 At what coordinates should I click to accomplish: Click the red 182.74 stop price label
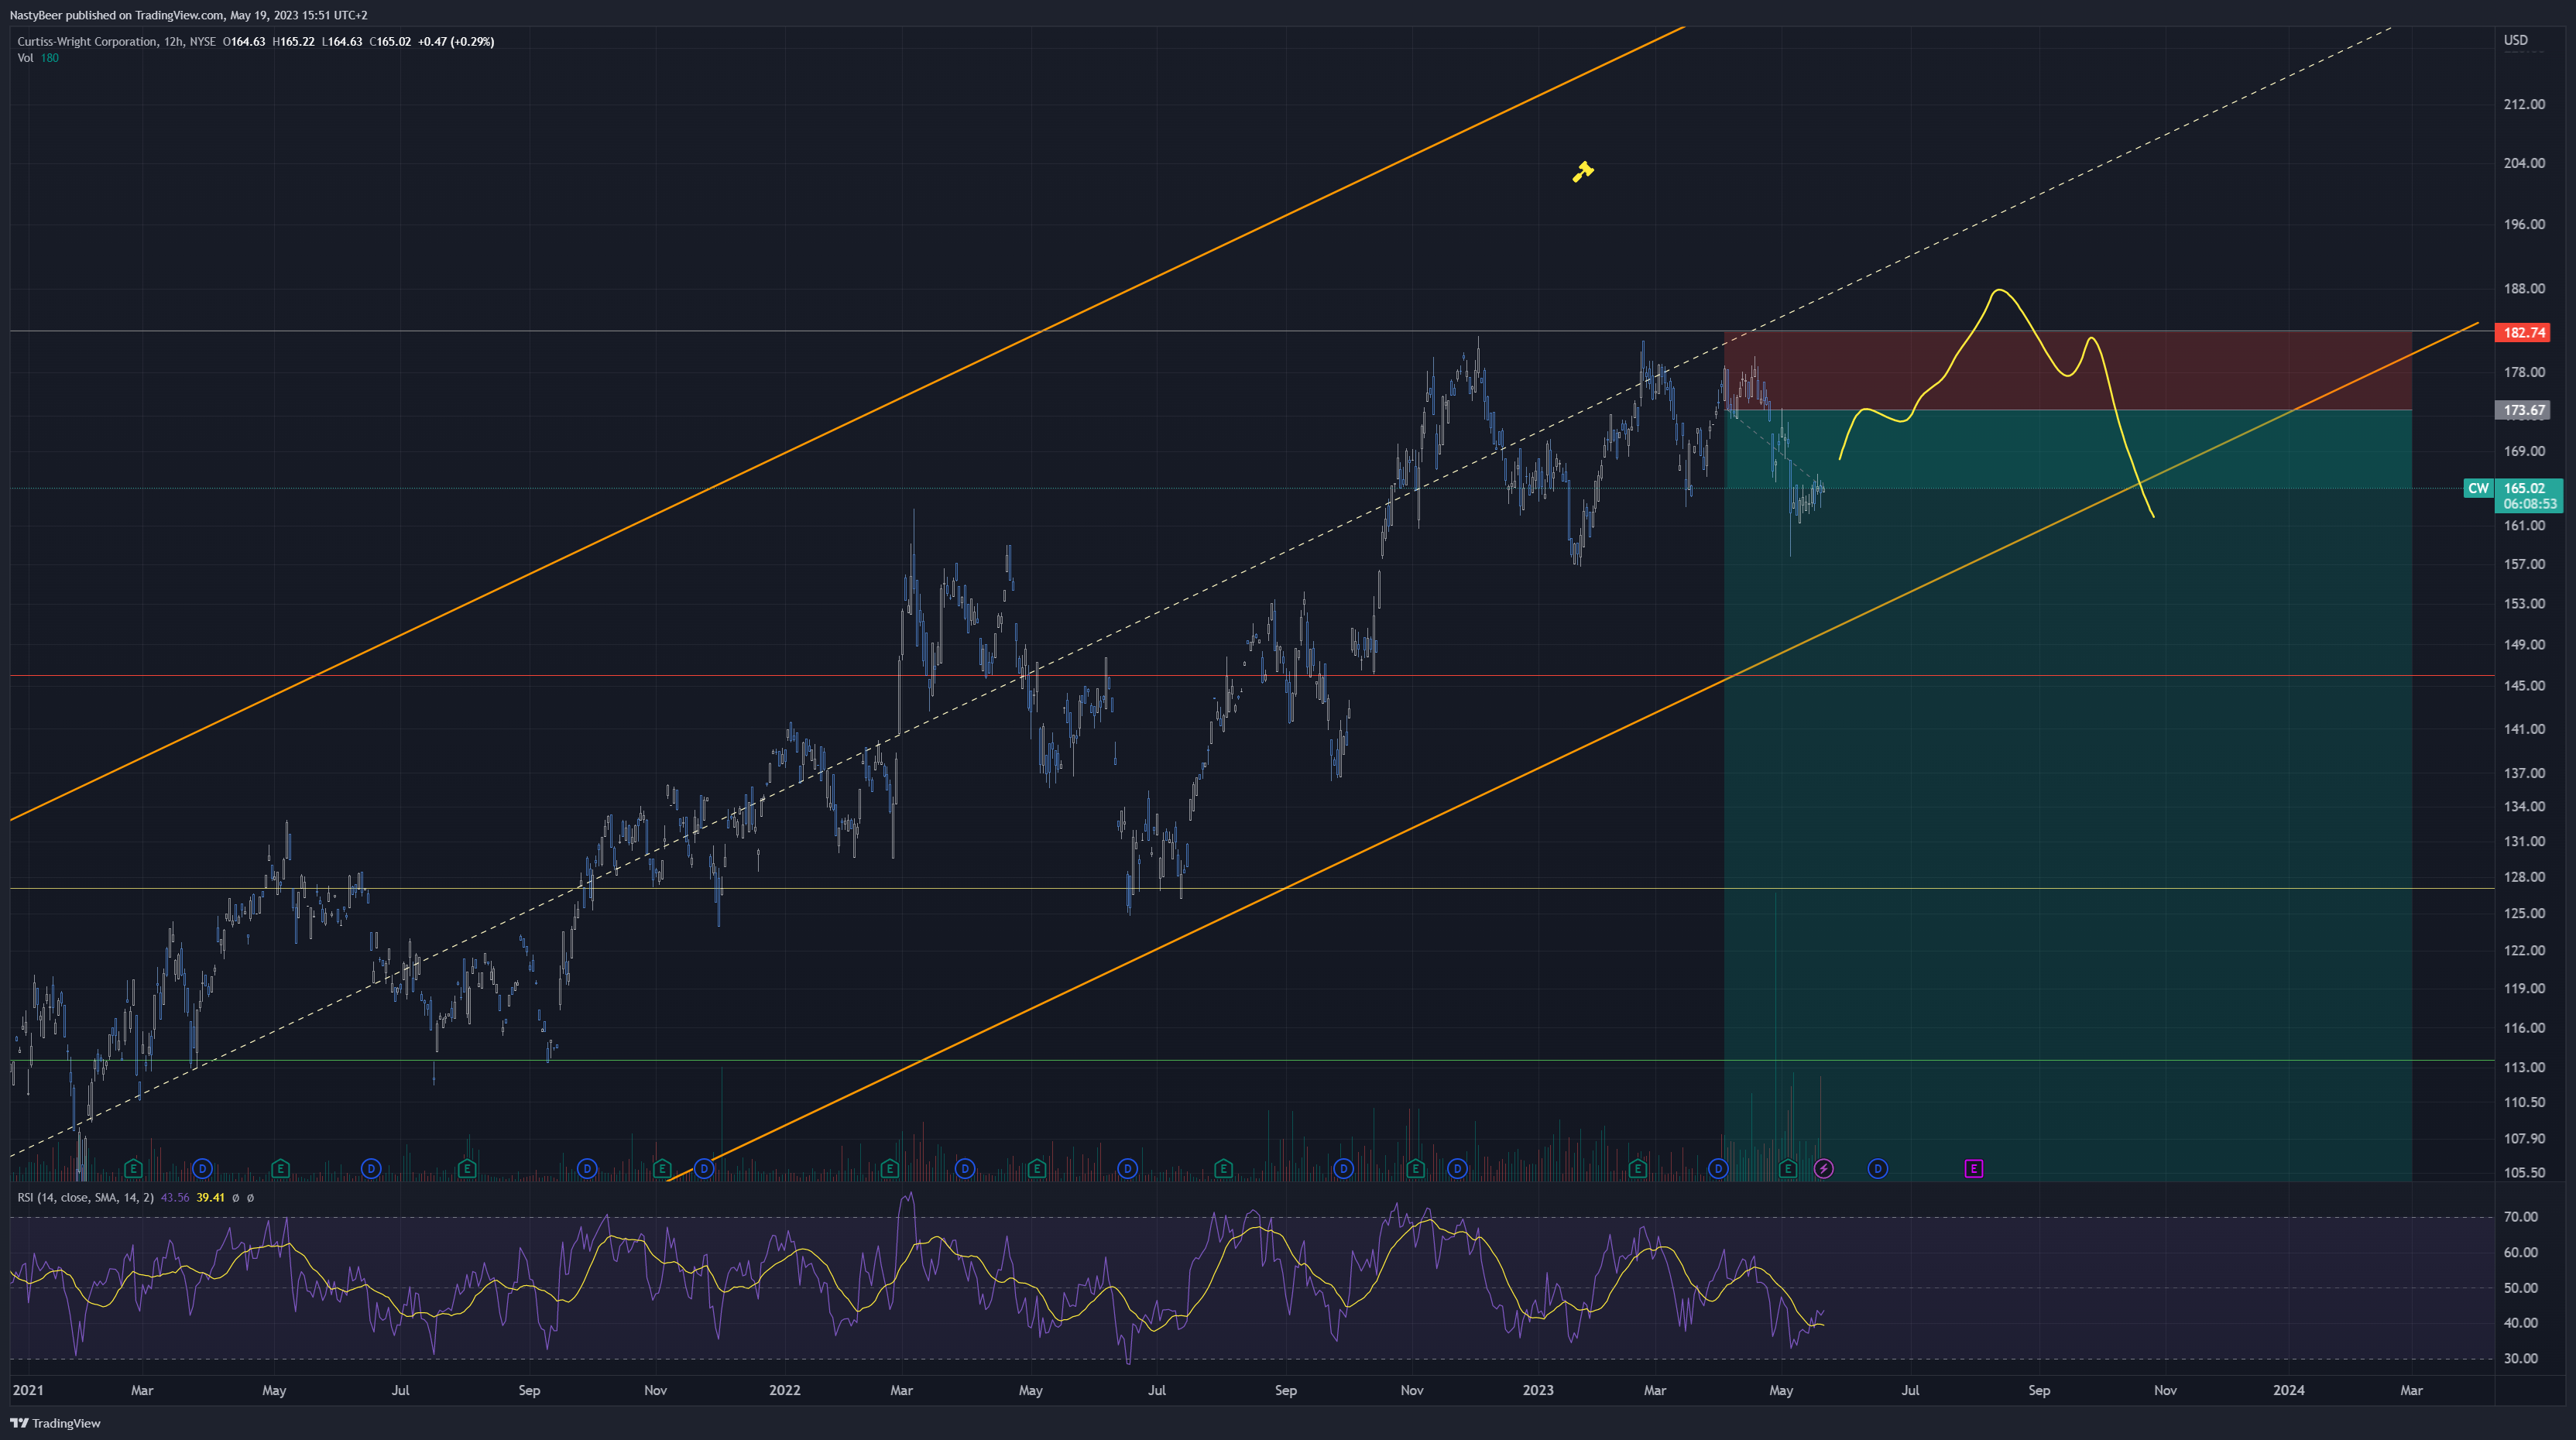[2523, 332]
